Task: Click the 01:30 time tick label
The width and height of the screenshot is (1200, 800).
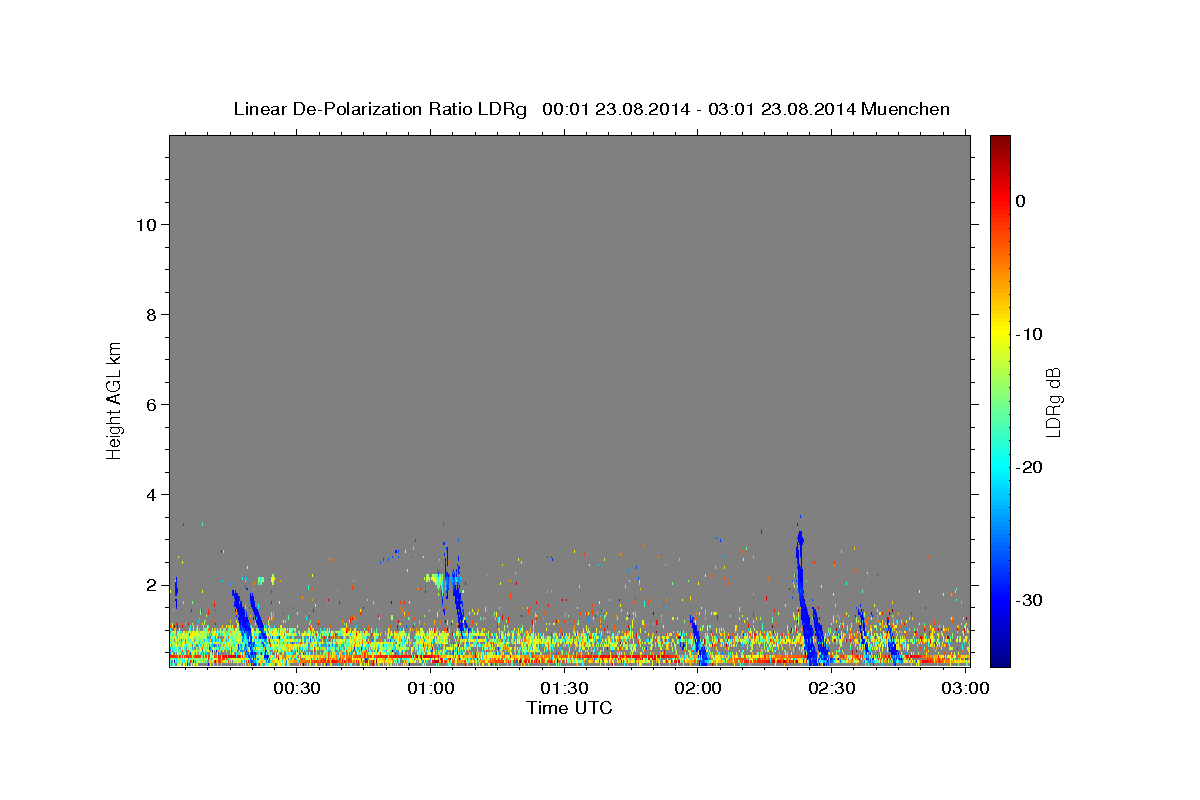Action: pos(565,688)
